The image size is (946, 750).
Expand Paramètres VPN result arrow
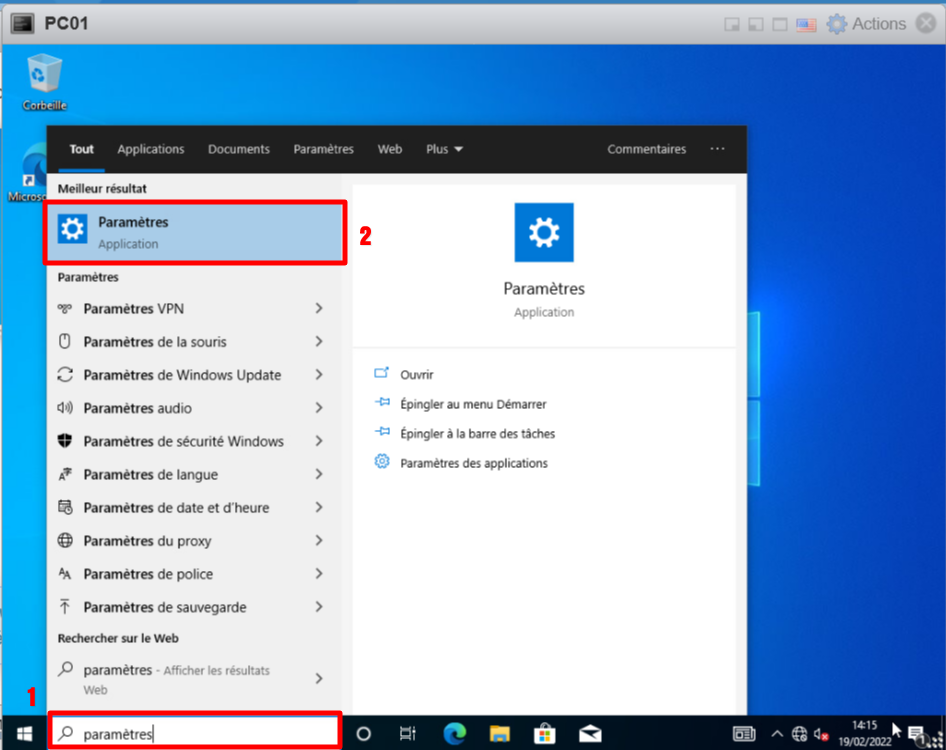click(319, 309)
